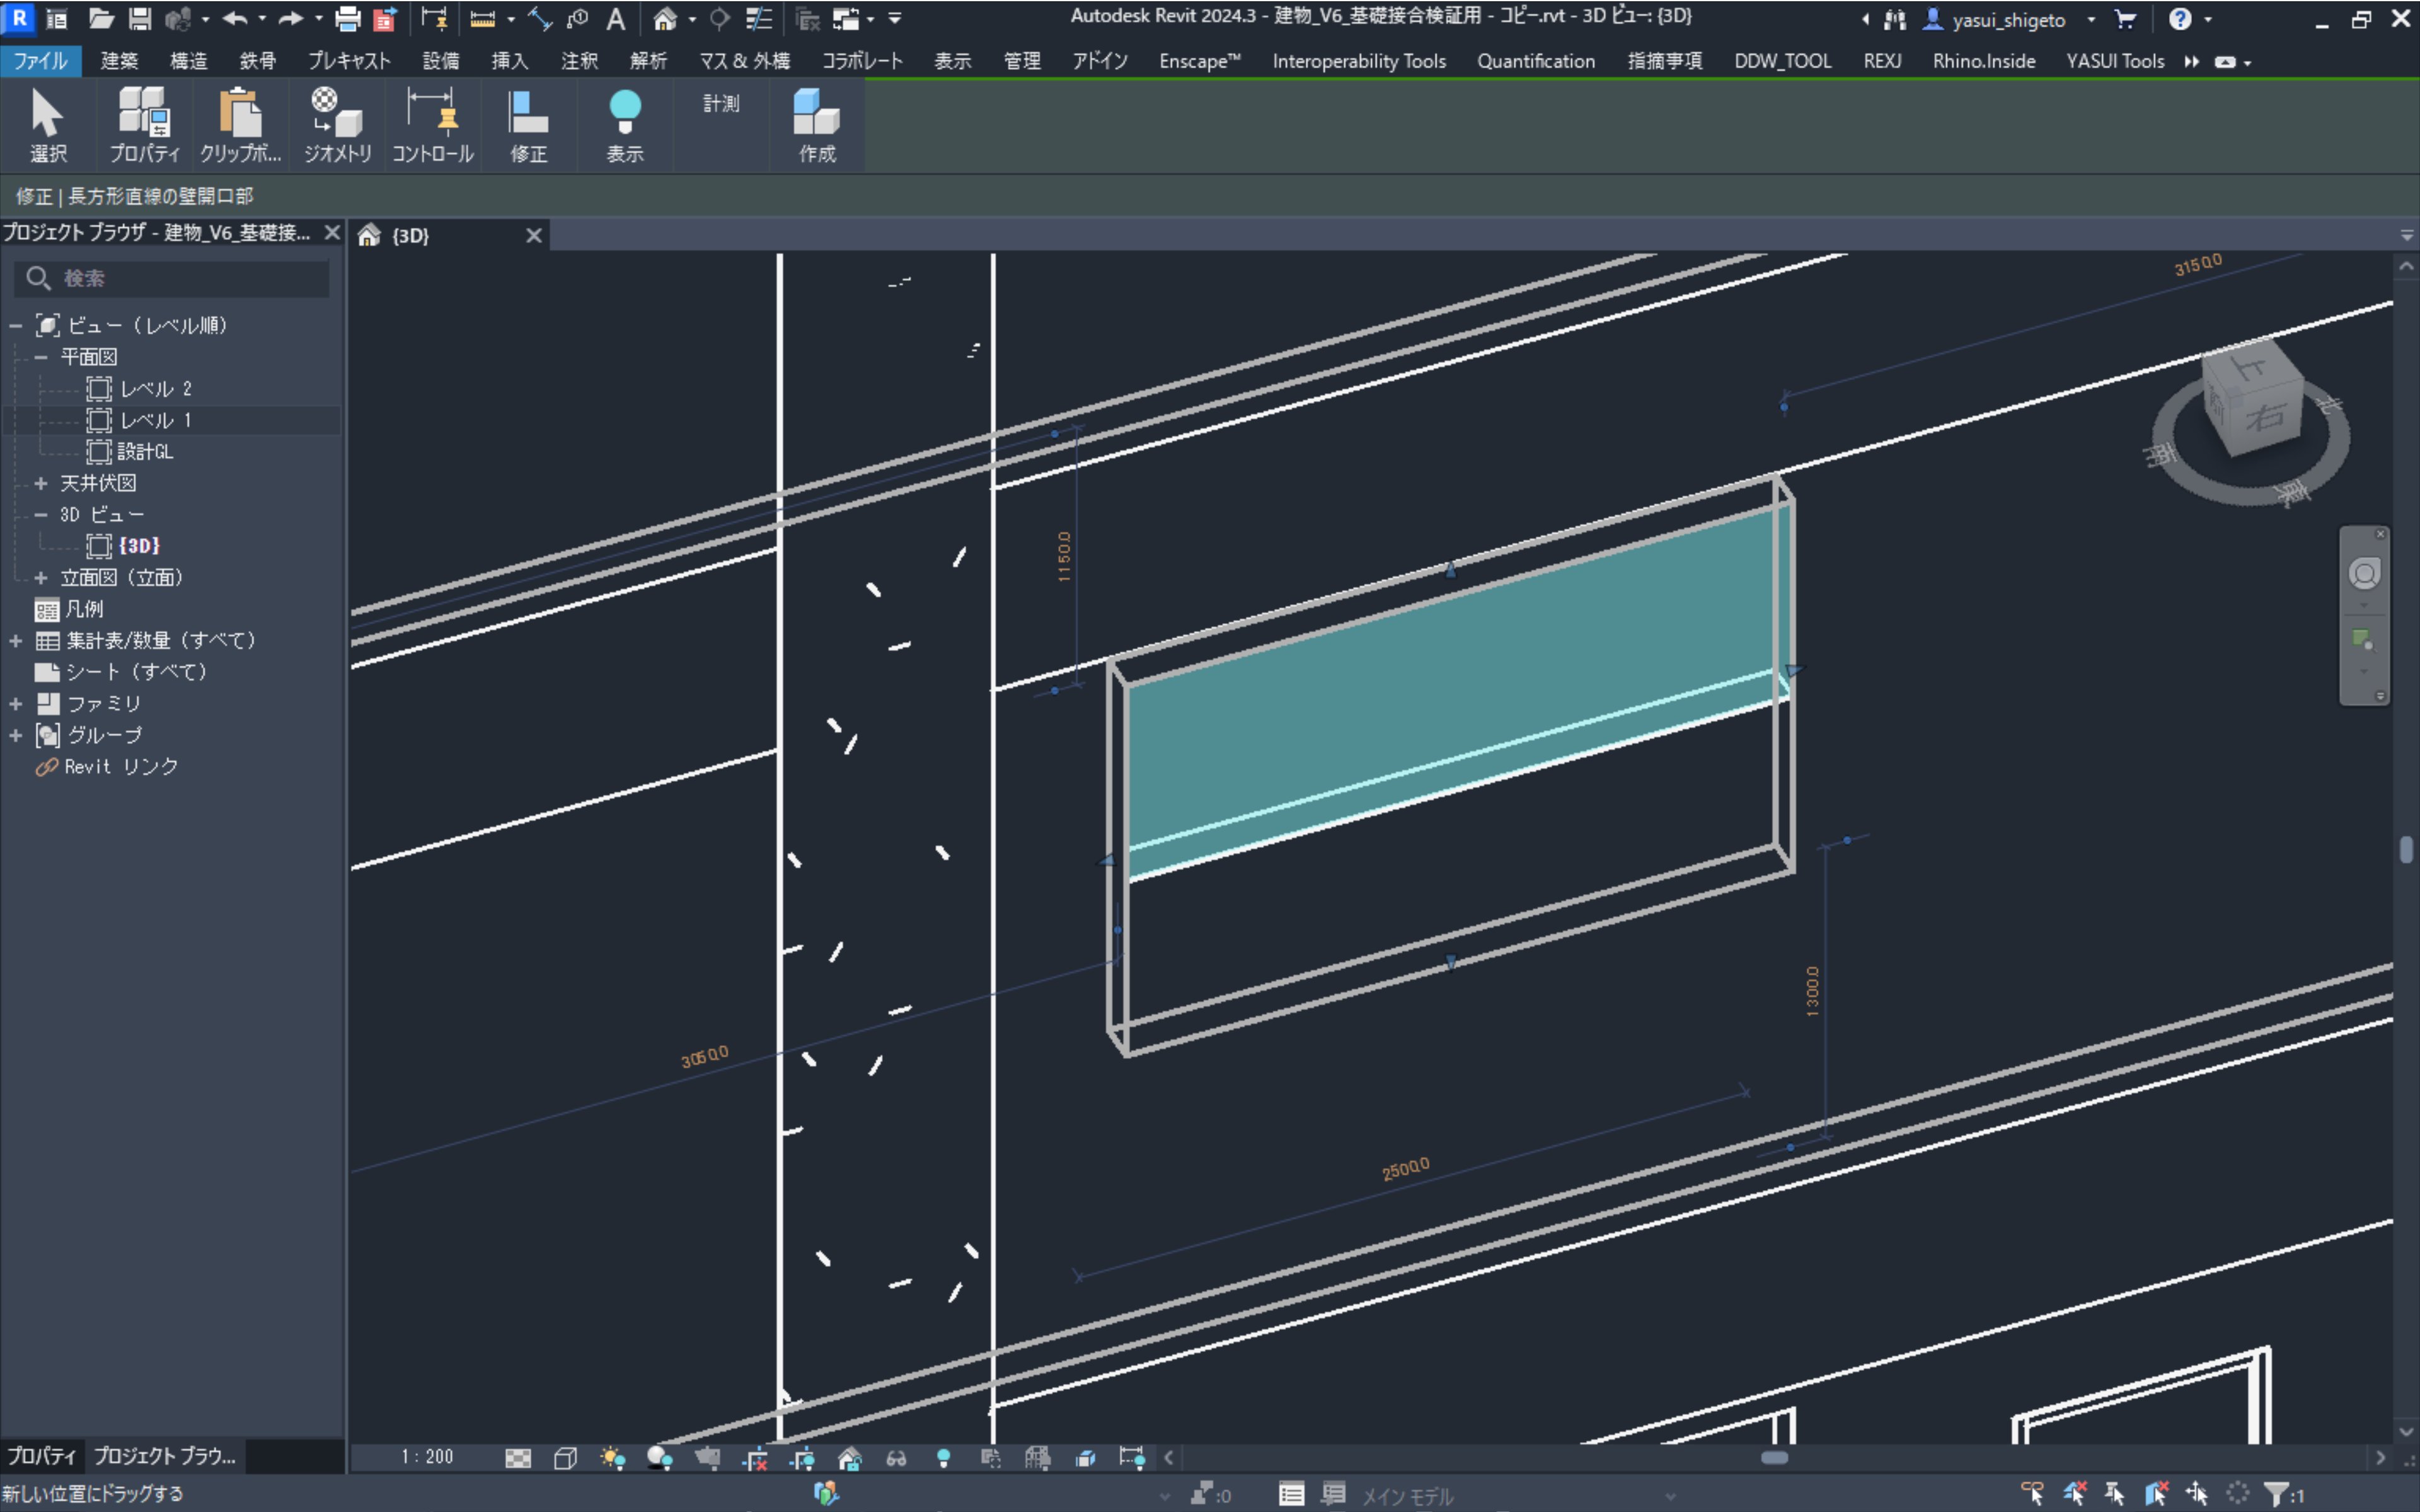Click the 検索 field in the project browser
This screenshot has width=2420, height=1512.
coord(172,278)
